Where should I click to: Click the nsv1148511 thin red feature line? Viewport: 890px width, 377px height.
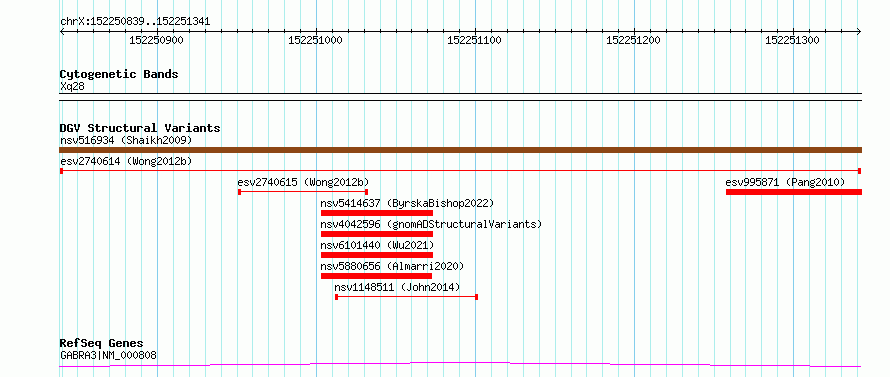tap(406, 297)
